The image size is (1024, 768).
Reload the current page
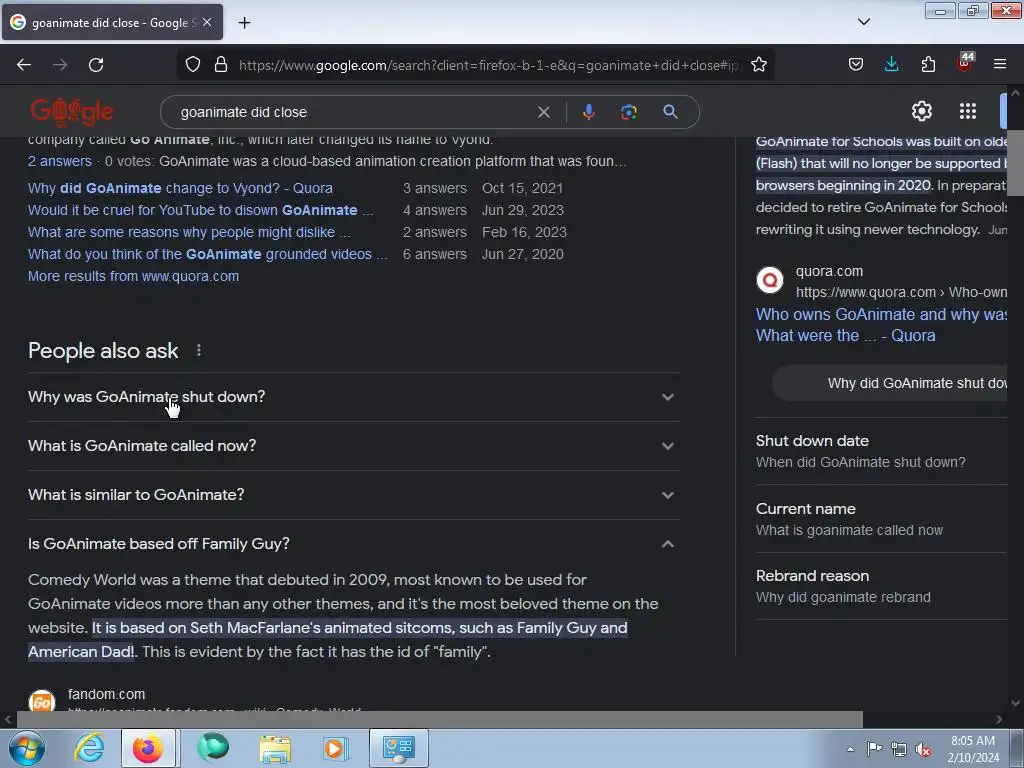click(x=96, y=65)
